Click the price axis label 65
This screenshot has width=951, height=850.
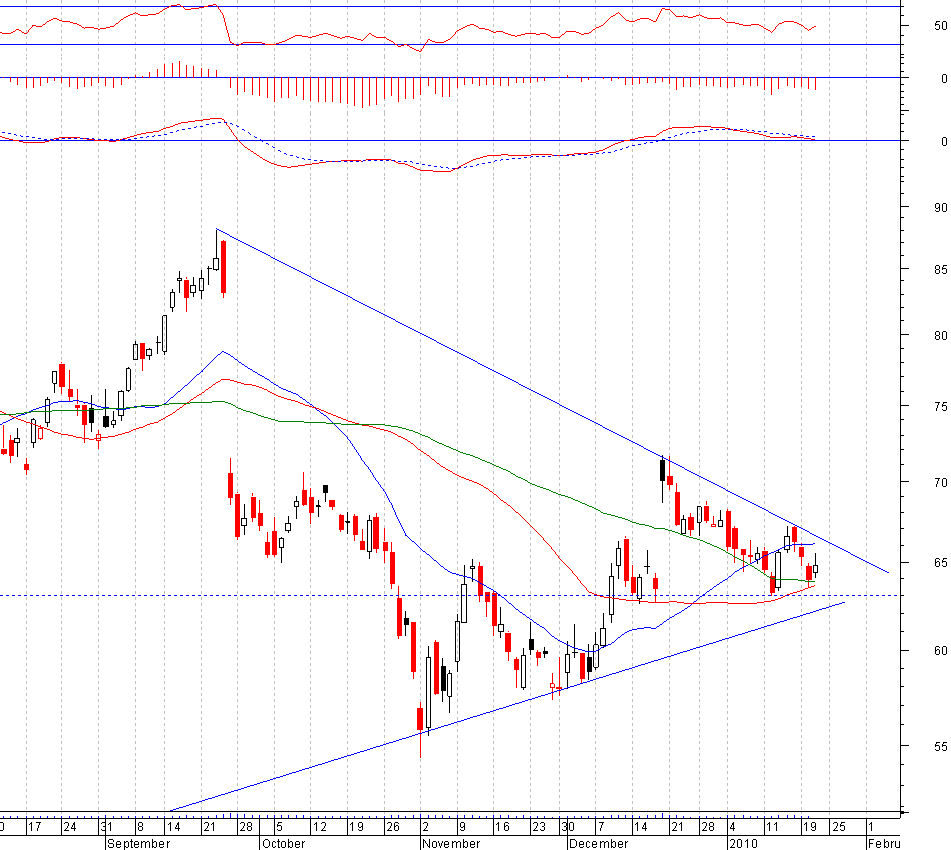click(940, 563)
